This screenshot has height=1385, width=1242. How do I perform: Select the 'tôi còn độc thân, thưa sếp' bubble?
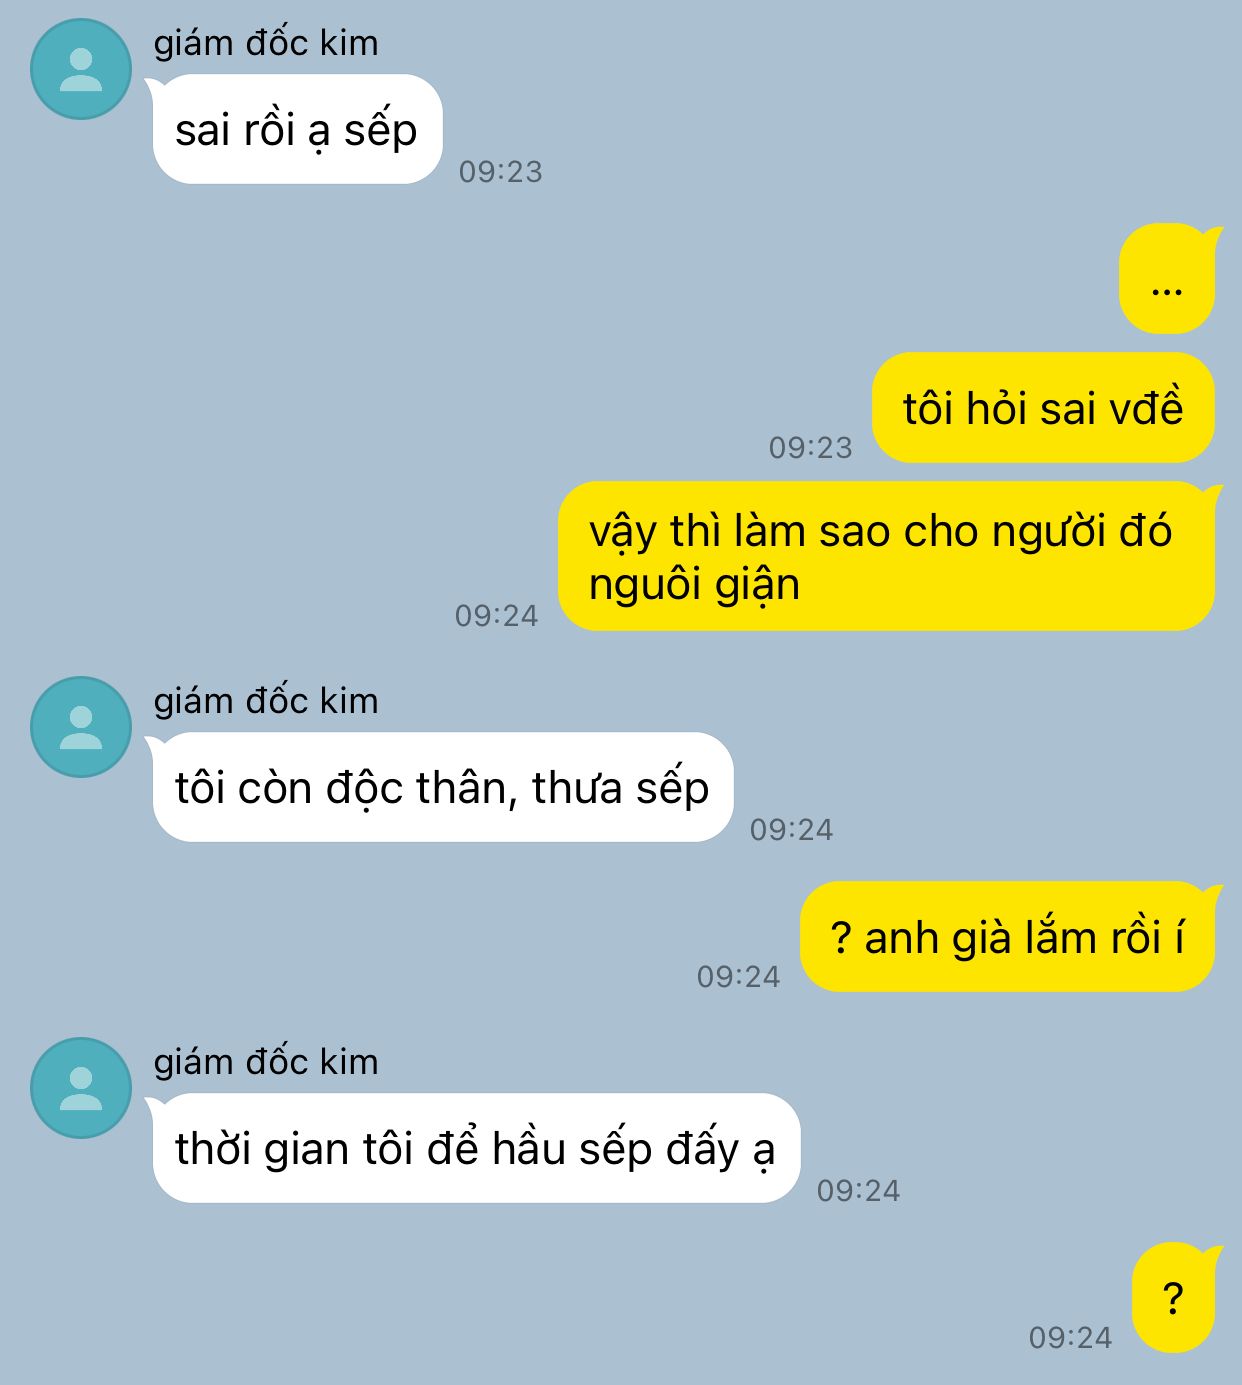click(441, 787)
